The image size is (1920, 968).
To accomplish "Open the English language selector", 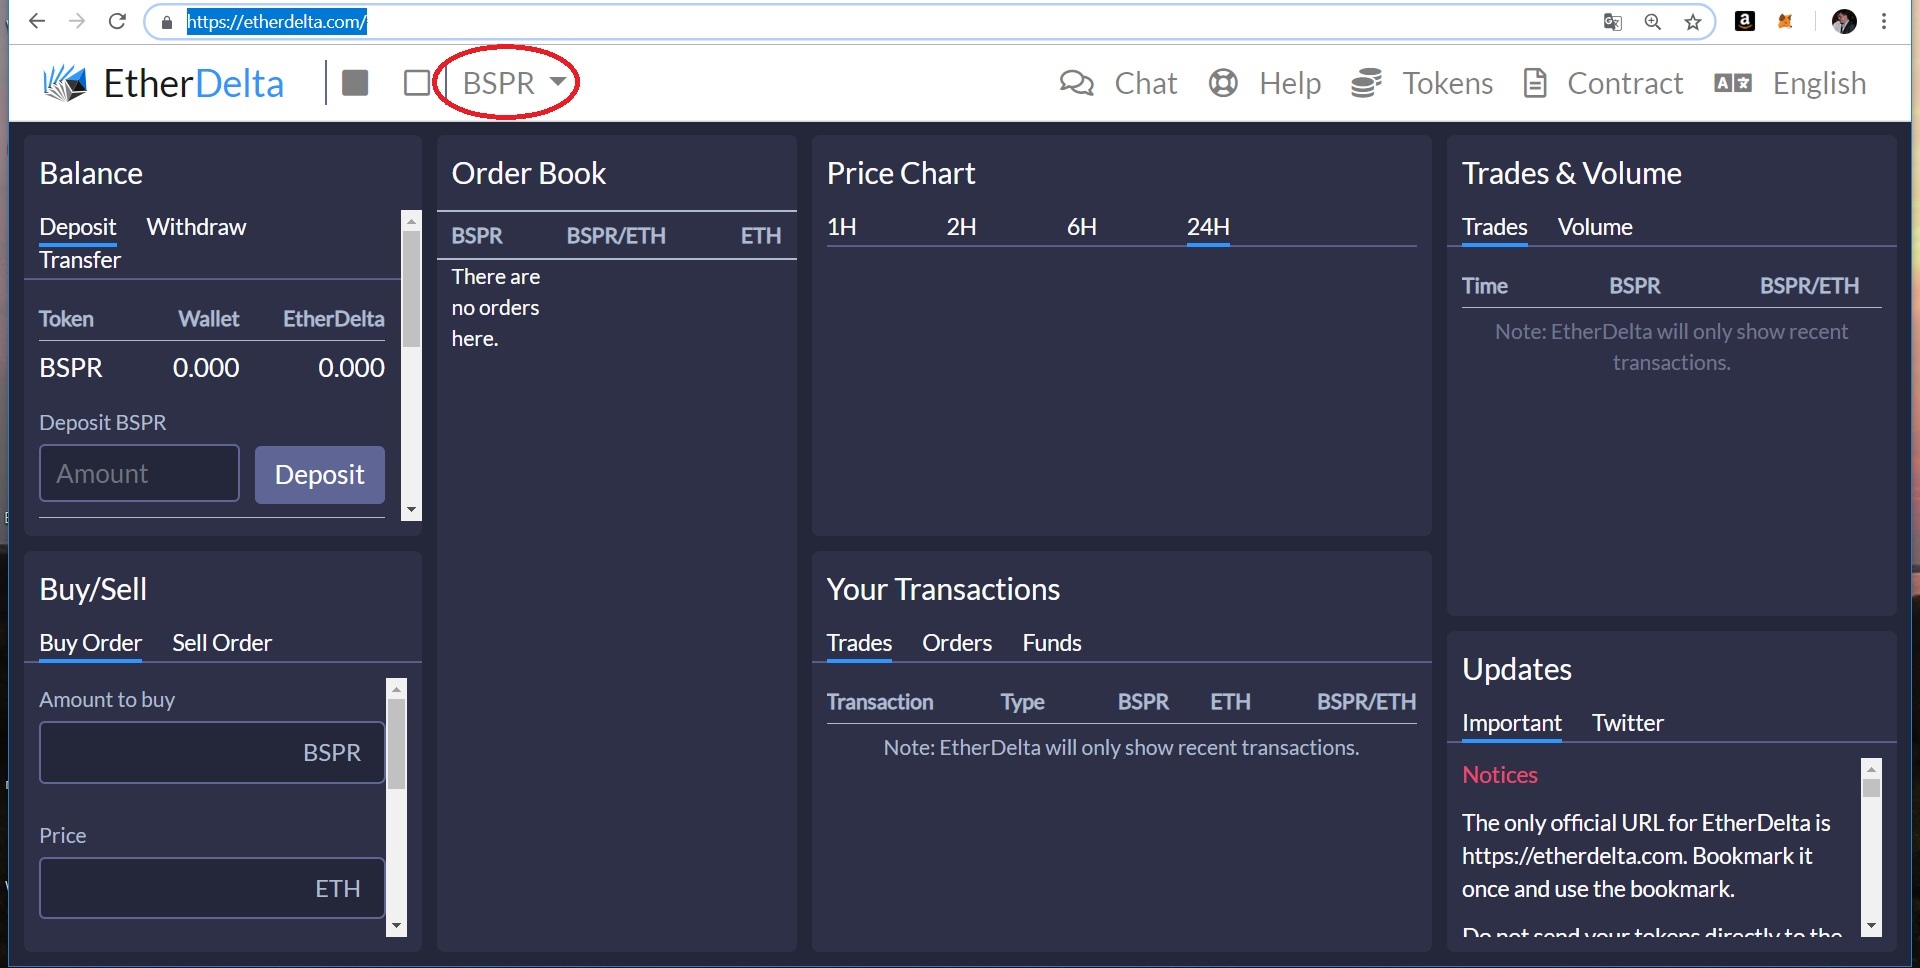I will [1819, 83].
